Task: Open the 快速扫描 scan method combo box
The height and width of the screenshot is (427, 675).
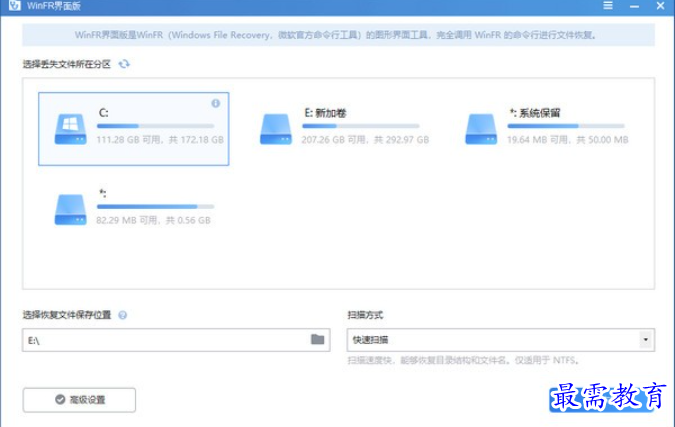Action: tap(501, 340)
